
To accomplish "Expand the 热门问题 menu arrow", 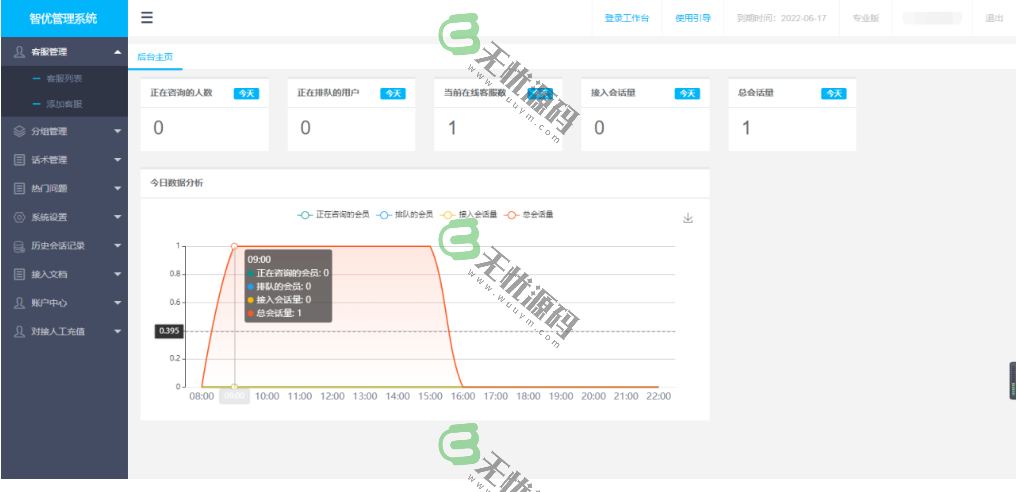I will coord(117,188).
